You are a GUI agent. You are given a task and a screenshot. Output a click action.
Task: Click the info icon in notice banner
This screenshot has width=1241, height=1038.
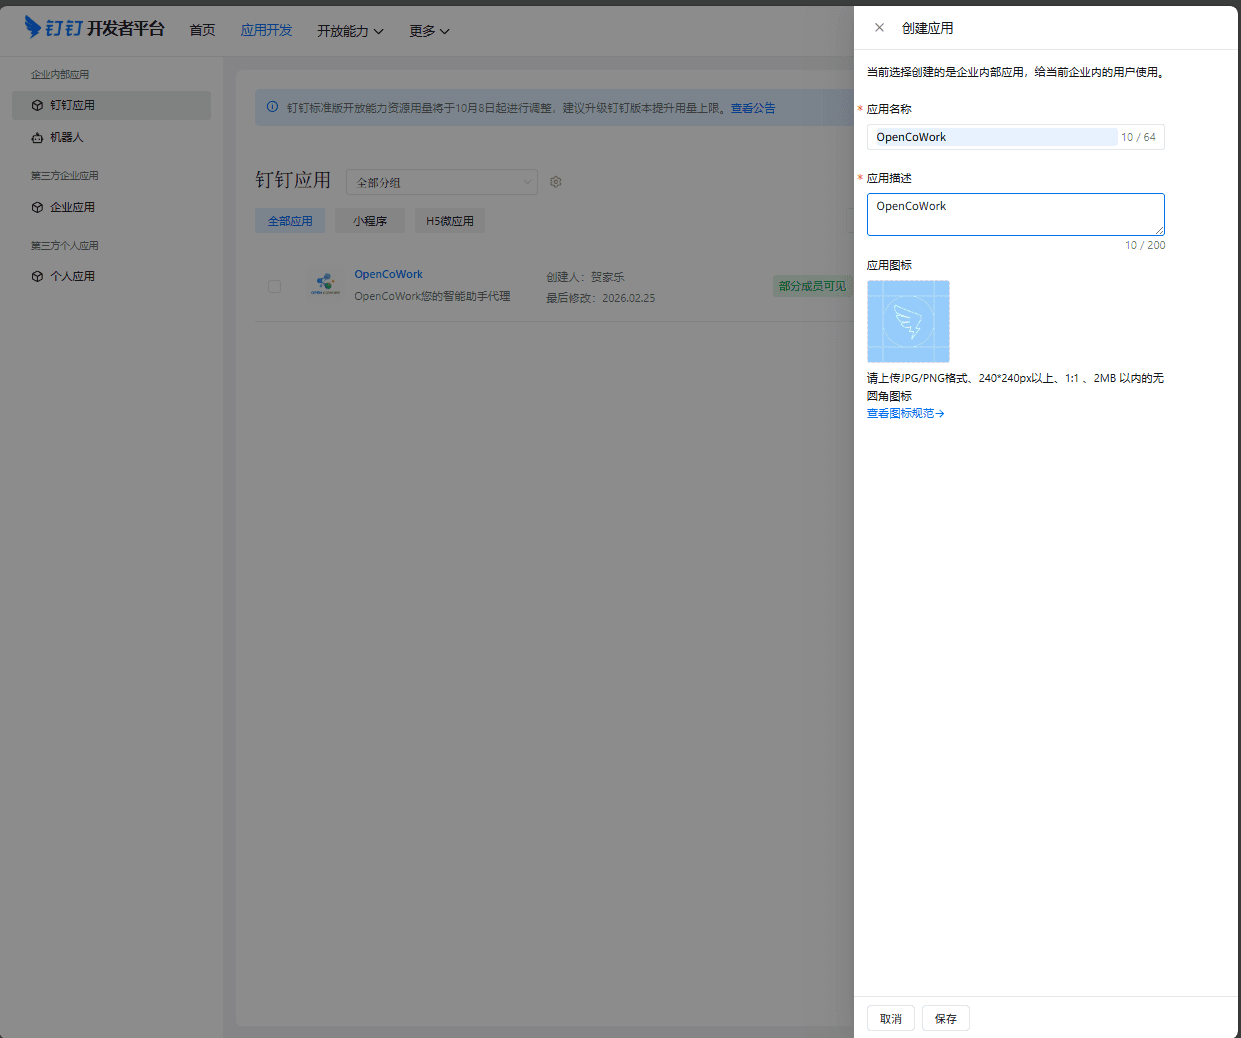tap(272, 108)
